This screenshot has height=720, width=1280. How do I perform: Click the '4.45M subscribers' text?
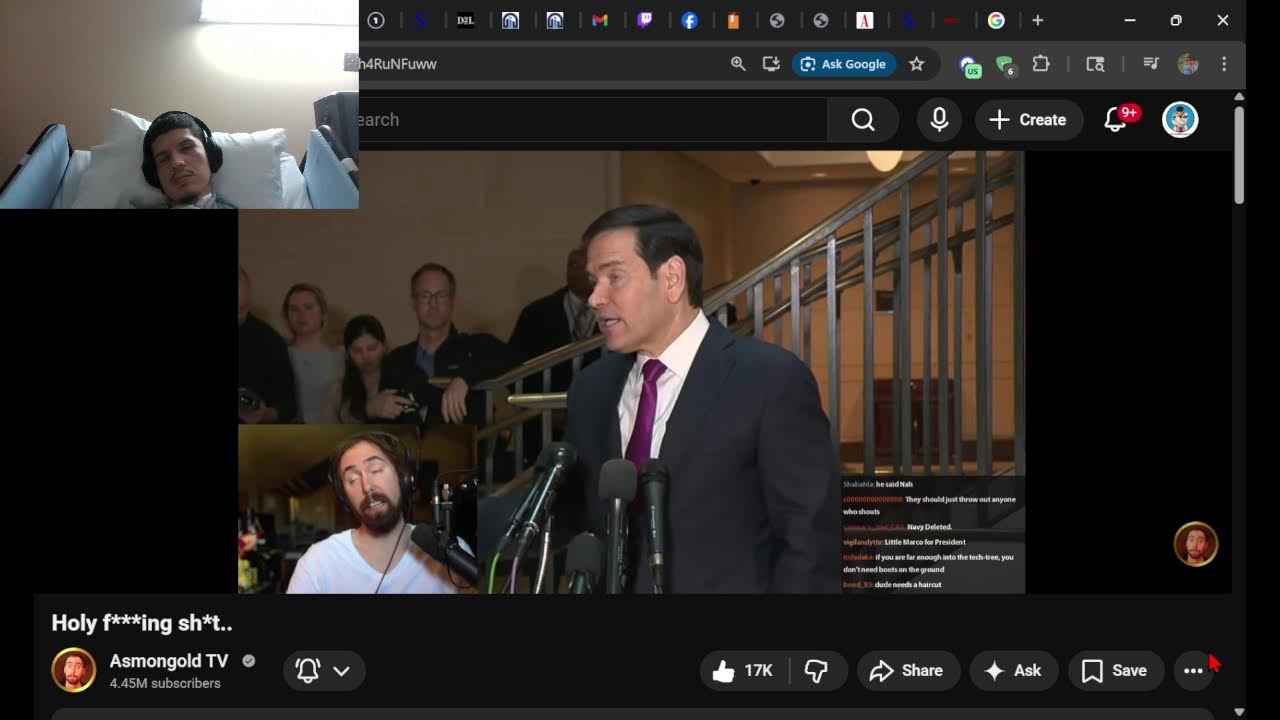click(x=165, y=683)
